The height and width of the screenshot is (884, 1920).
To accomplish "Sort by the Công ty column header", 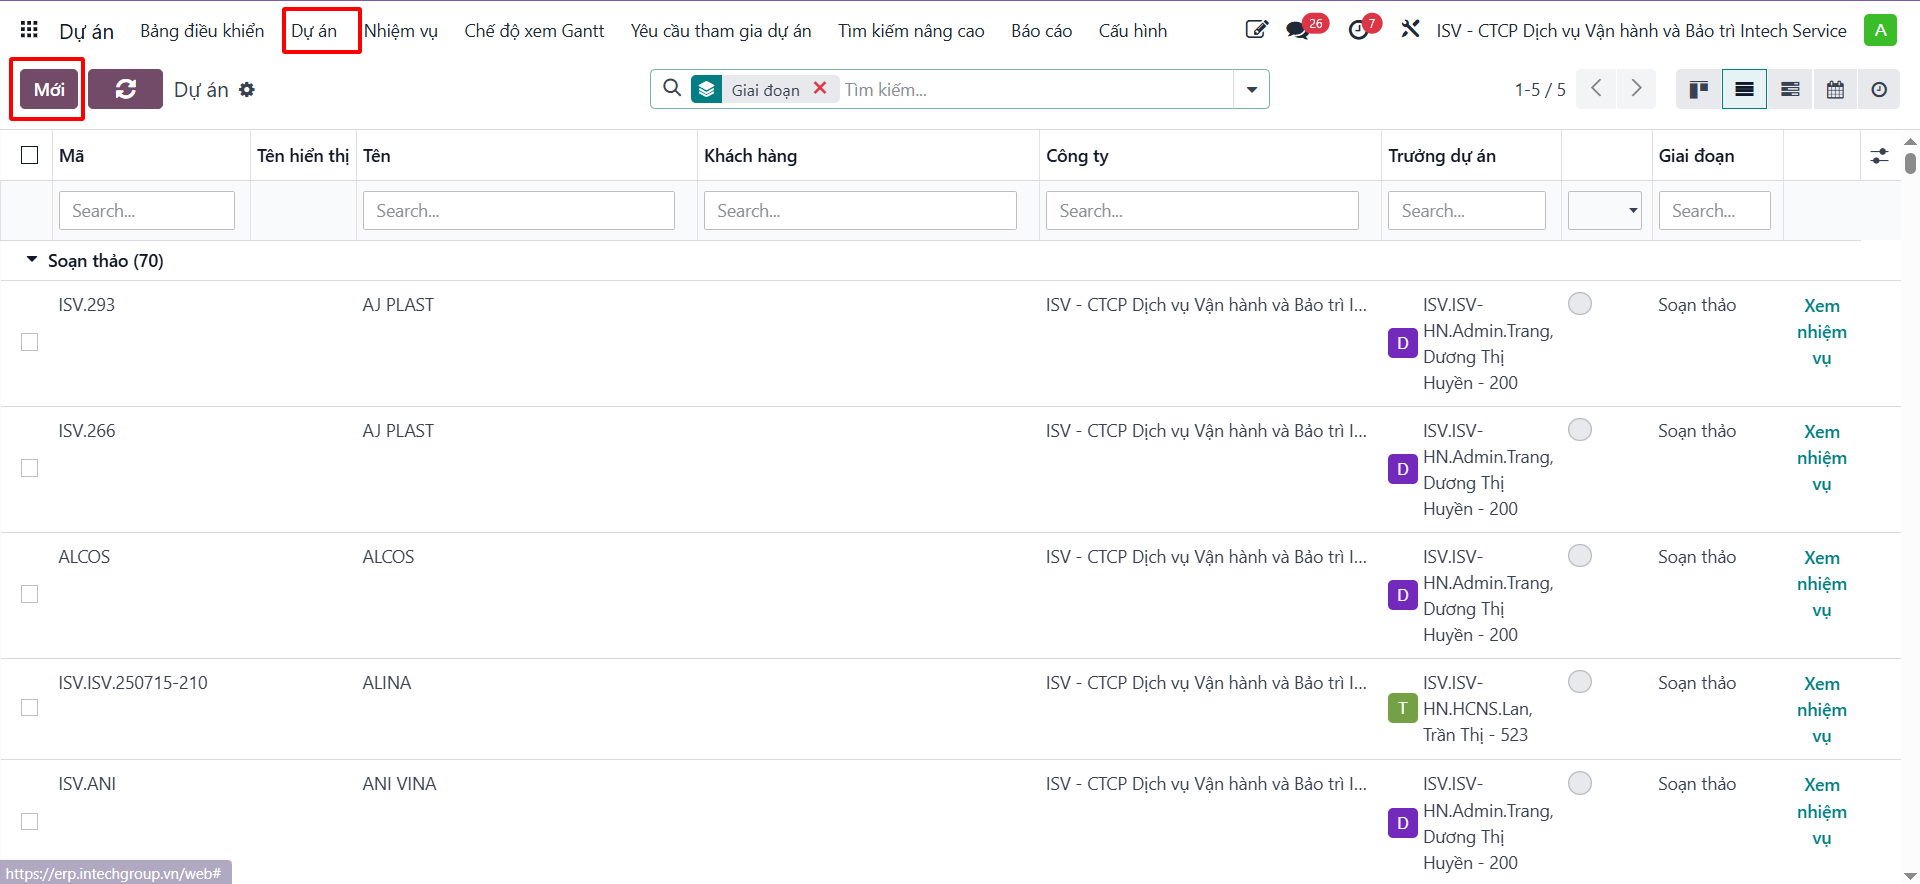I will [1077, 156].
